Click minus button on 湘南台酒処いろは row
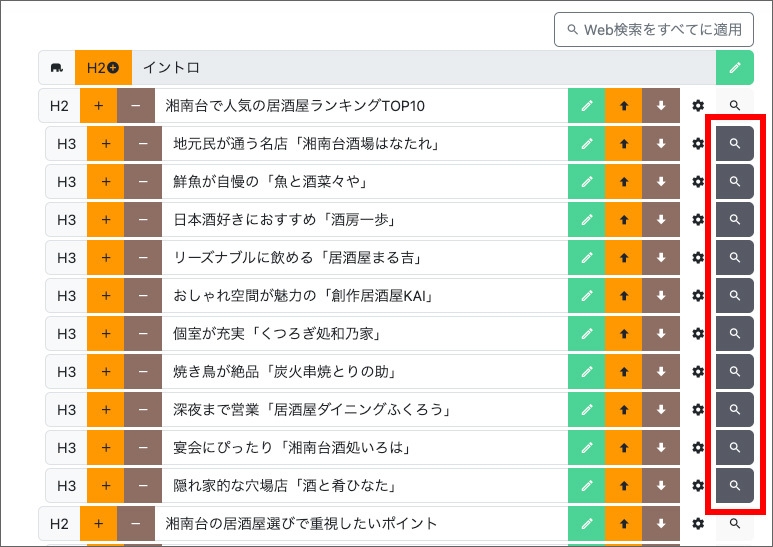The image size is (773, 547). coord(143,448)
